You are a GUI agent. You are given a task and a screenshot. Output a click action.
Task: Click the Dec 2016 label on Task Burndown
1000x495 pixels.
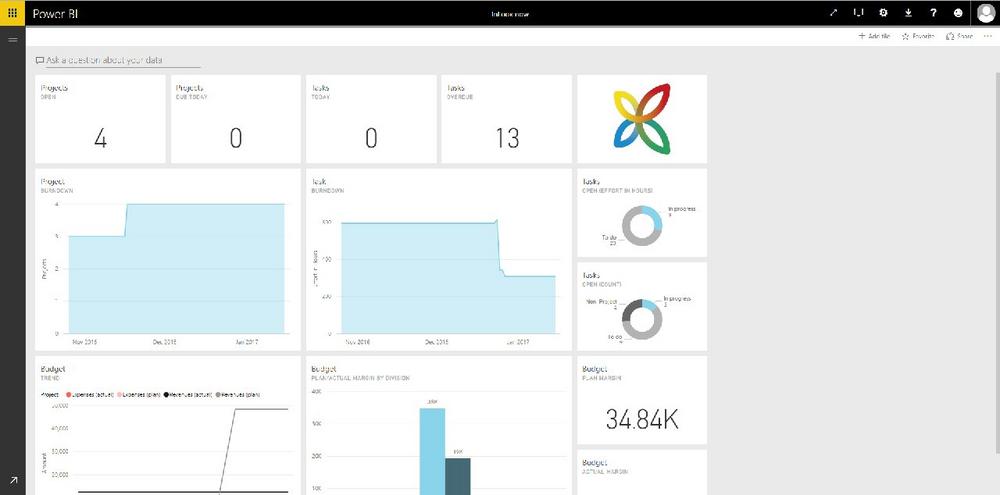click(437, 343)
